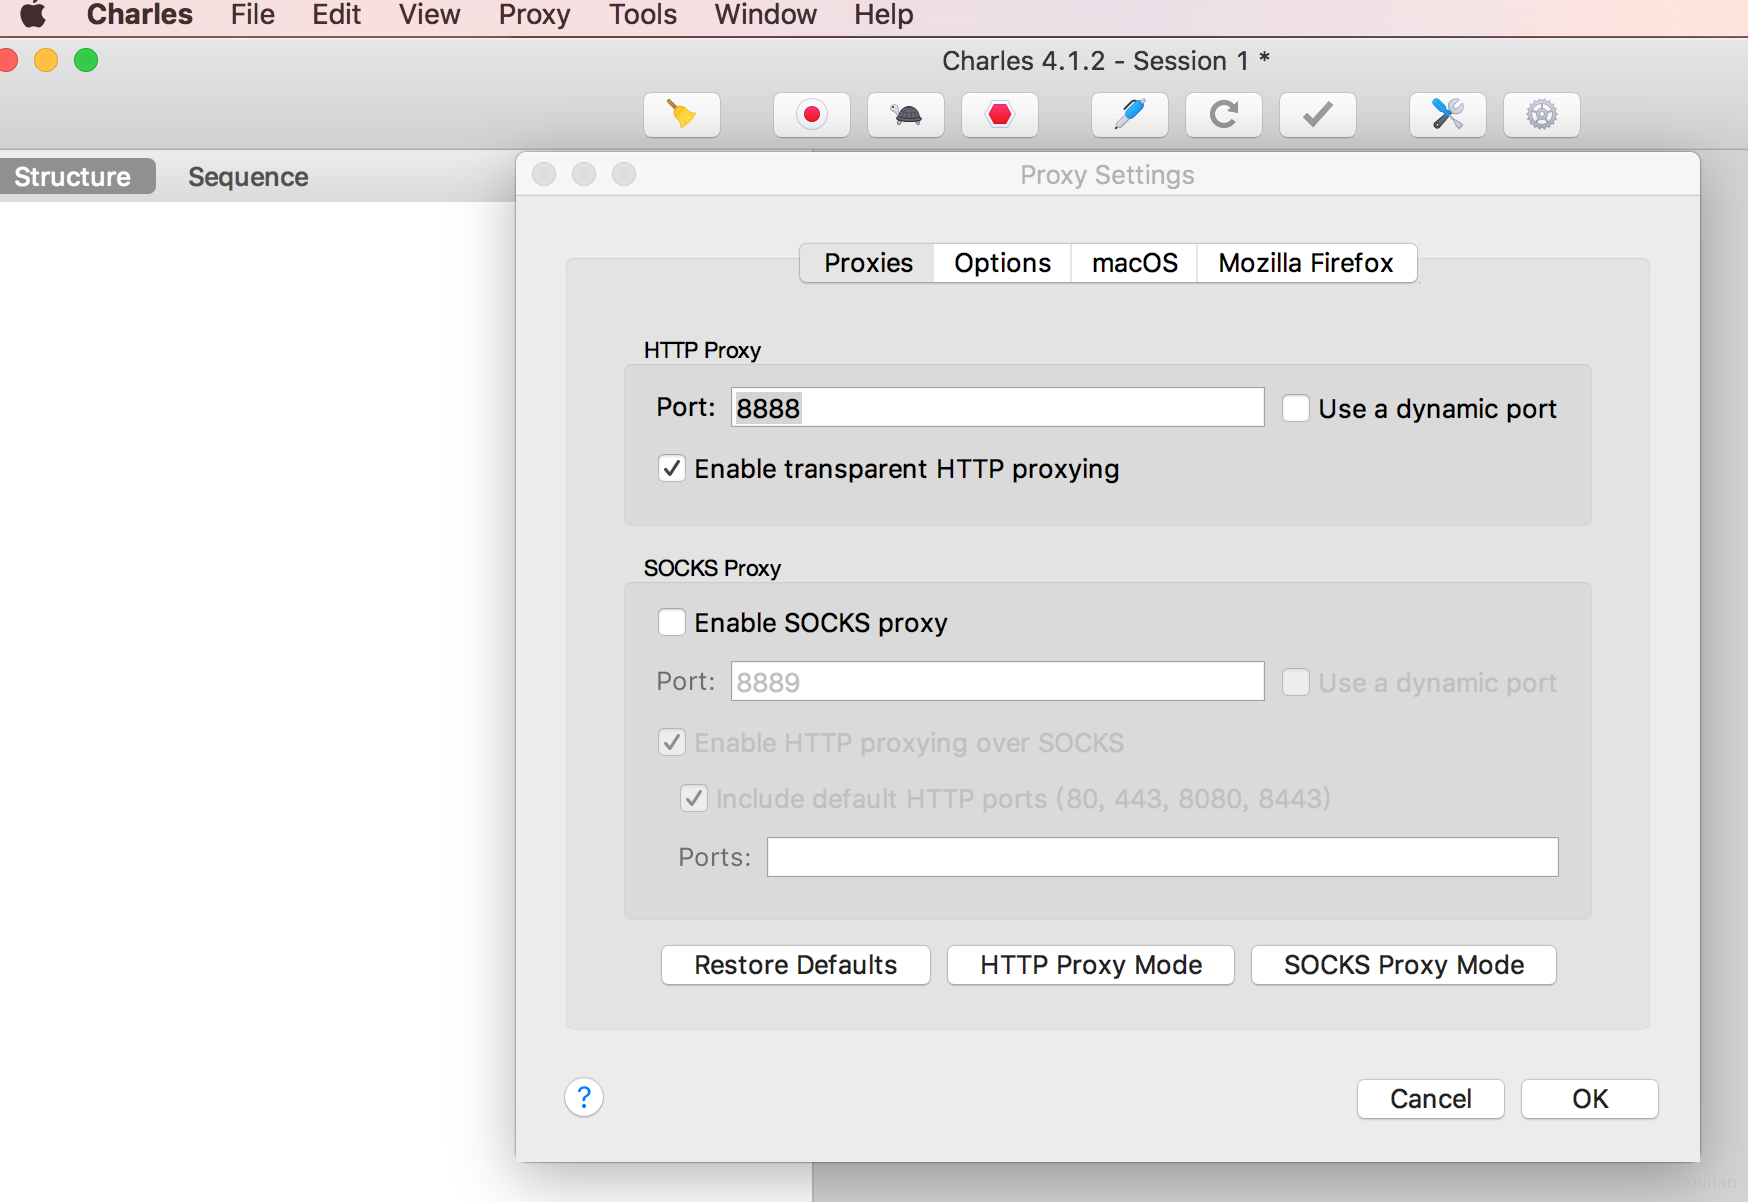Minimize the Charles window with the yellow button
This screenshot has height=1202, width=1748.
click(x=46, y=60)
